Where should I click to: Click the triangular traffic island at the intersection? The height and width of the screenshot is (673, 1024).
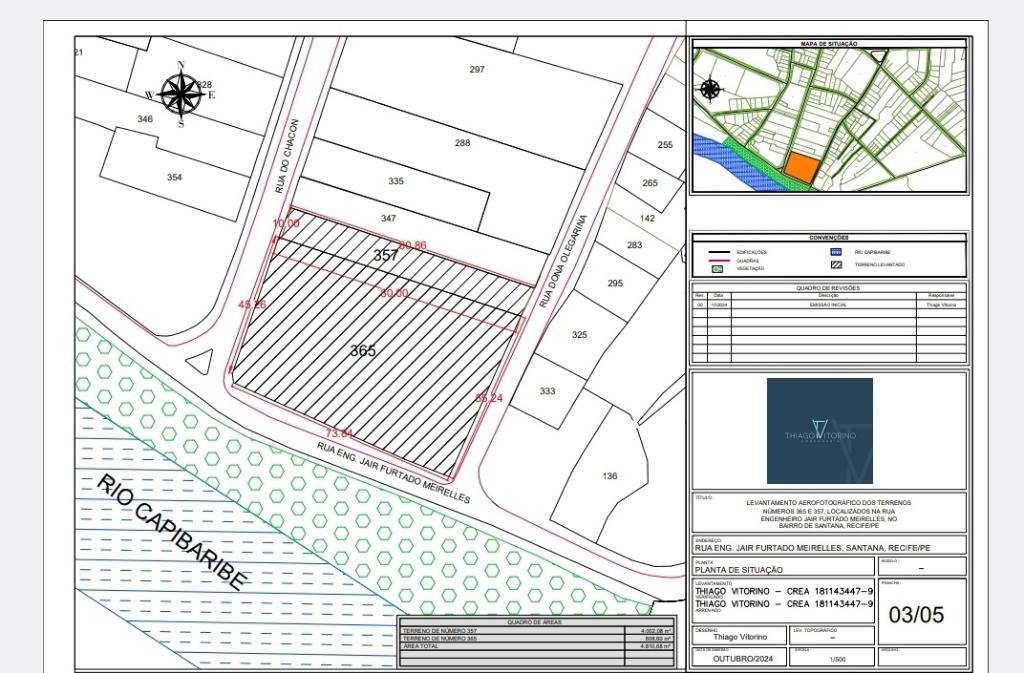click(205, 362)
